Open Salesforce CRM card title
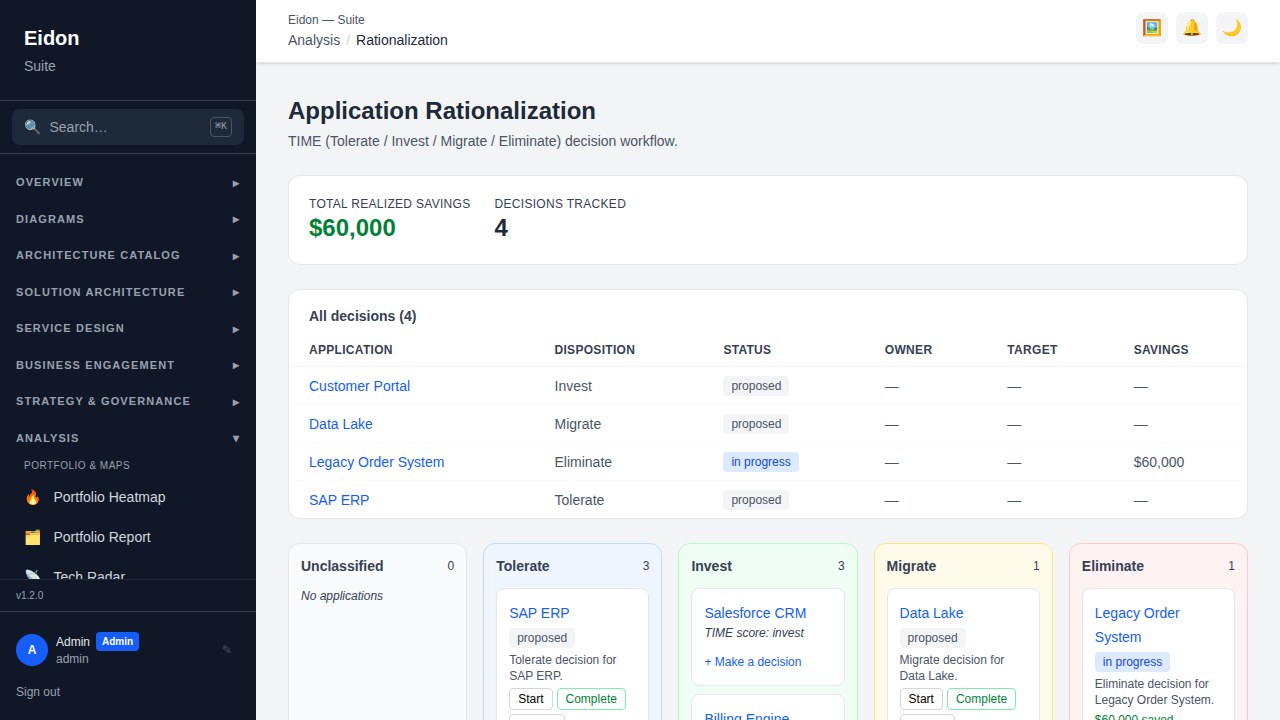1280x720 pixels. (755, 613)
